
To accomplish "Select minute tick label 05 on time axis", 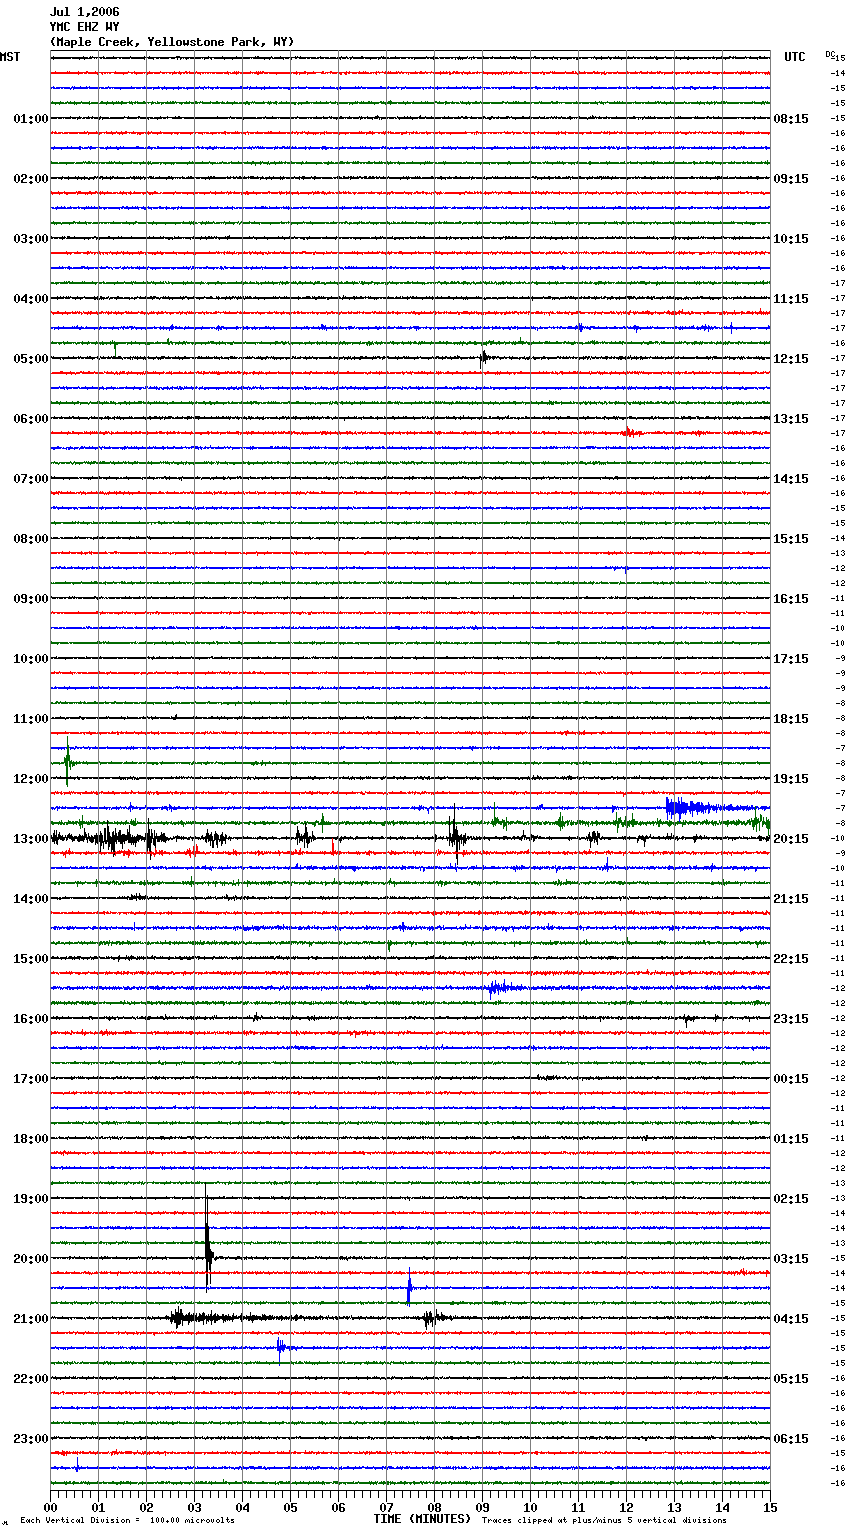I will (x=291, y=1507).
